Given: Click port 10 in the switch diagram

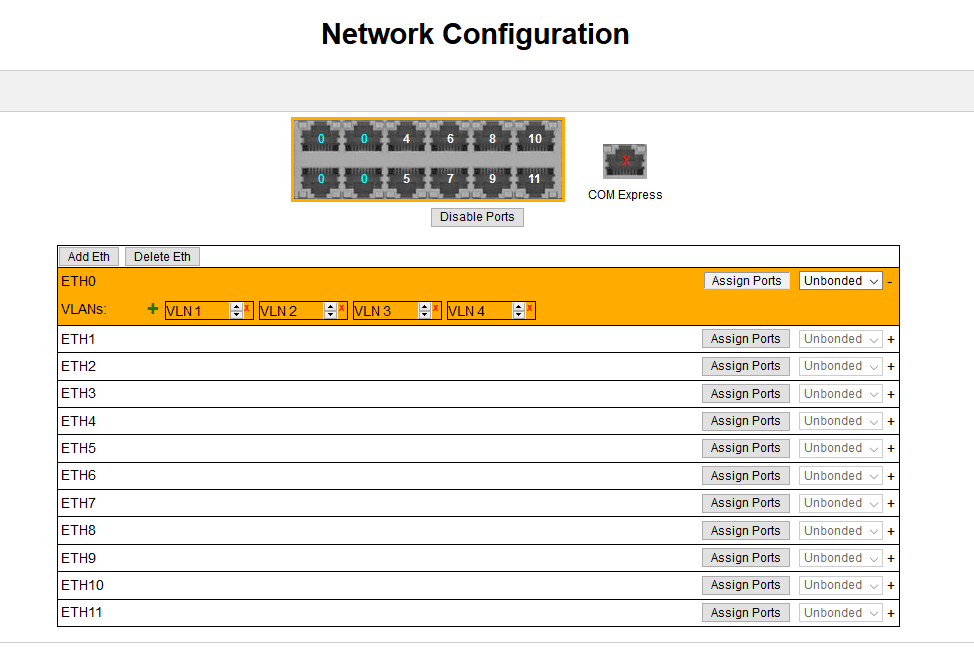Looking at the screenshot, I should (x=534, y=139).
